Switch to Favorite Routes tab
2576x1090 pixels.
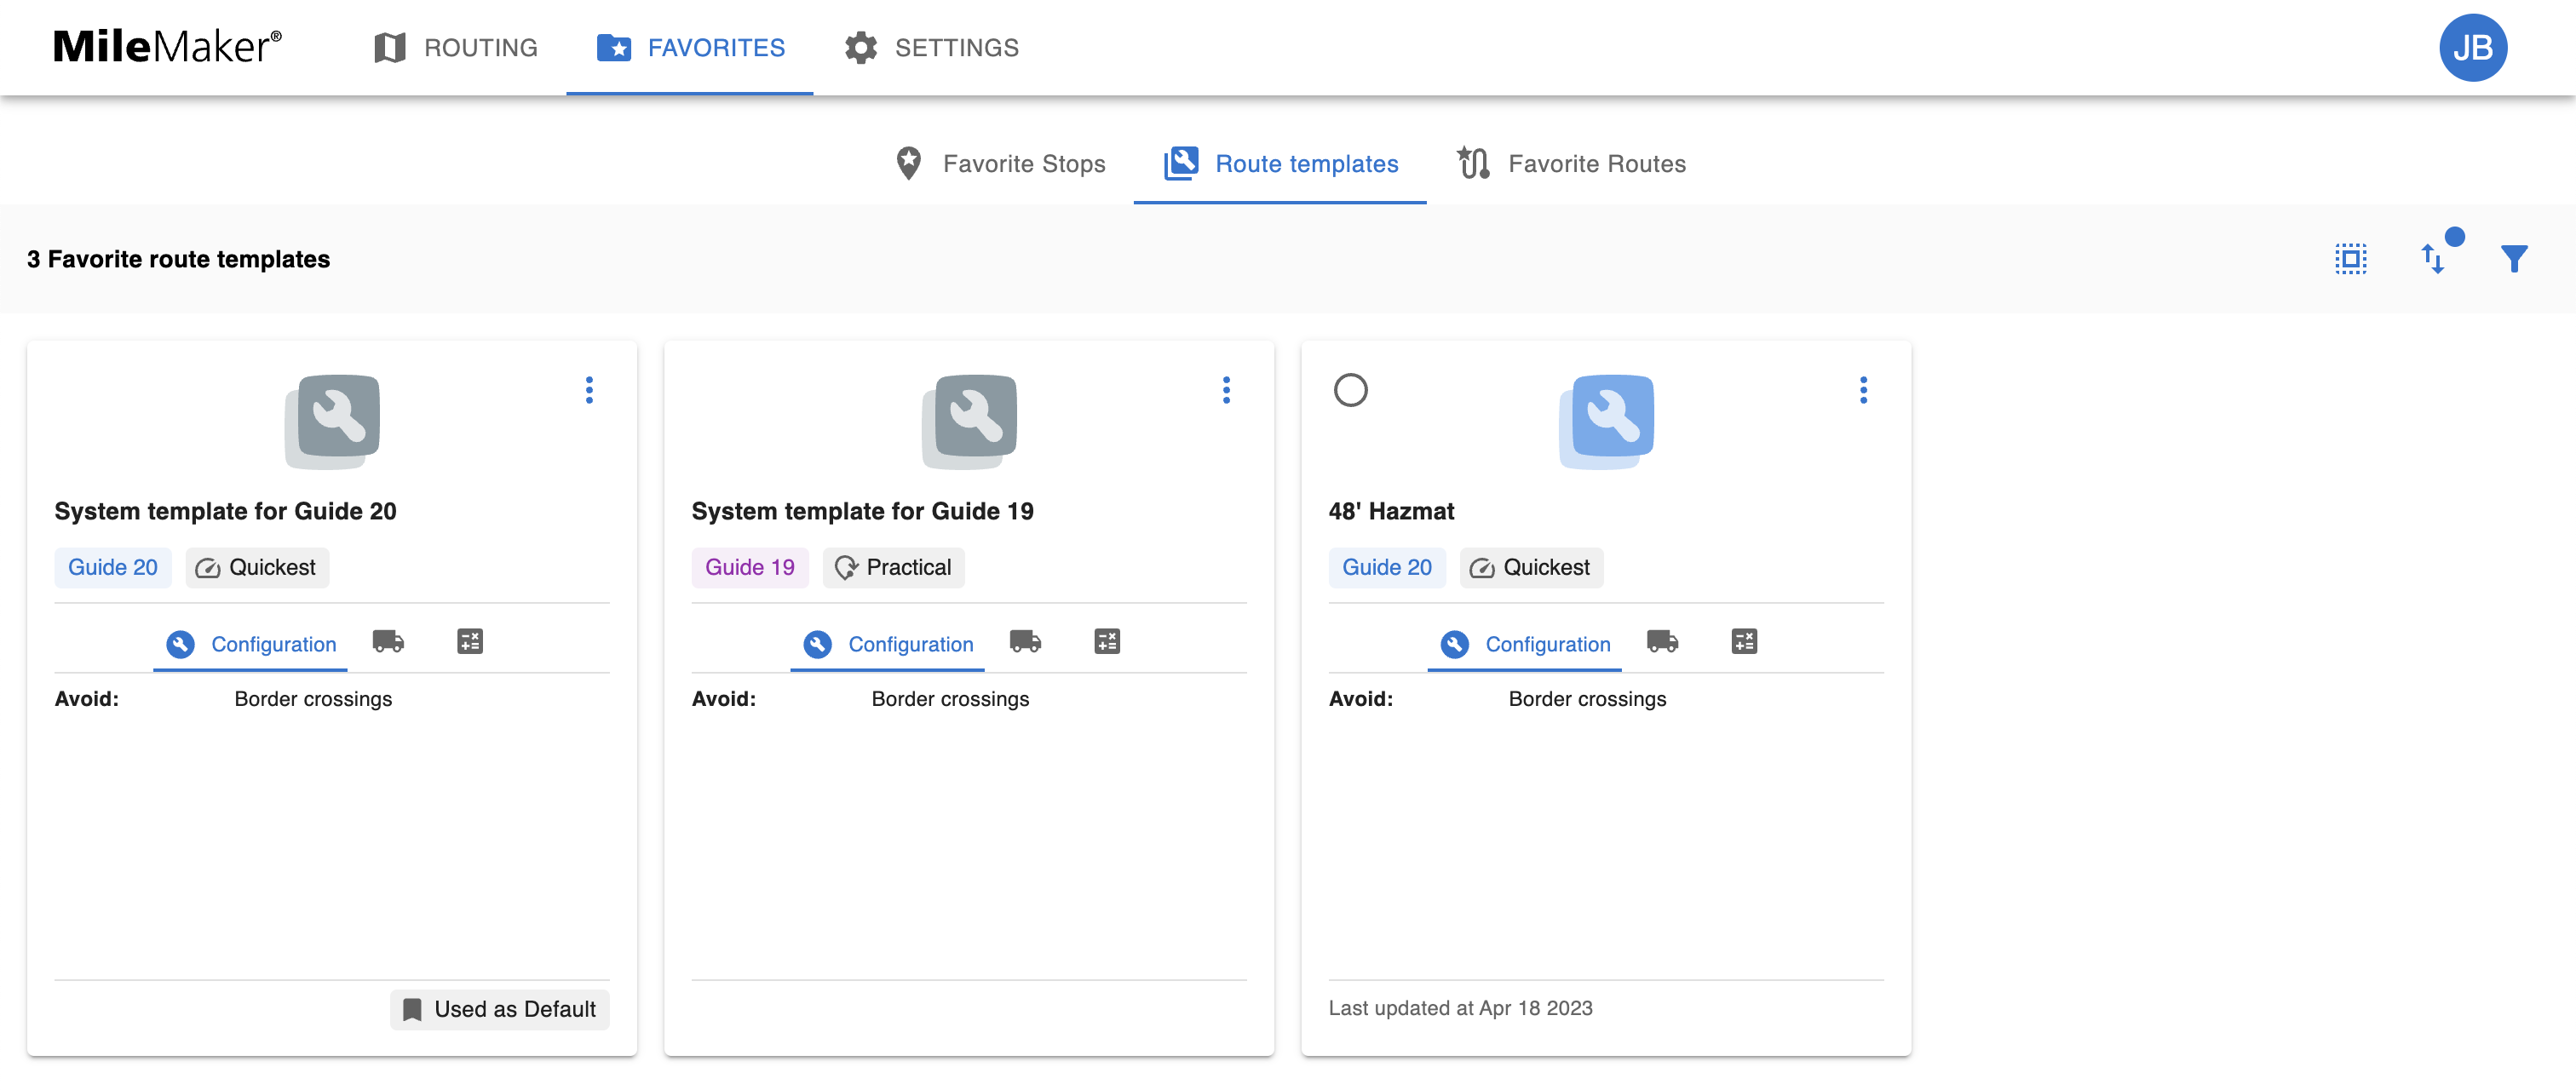pos(1571,163)
